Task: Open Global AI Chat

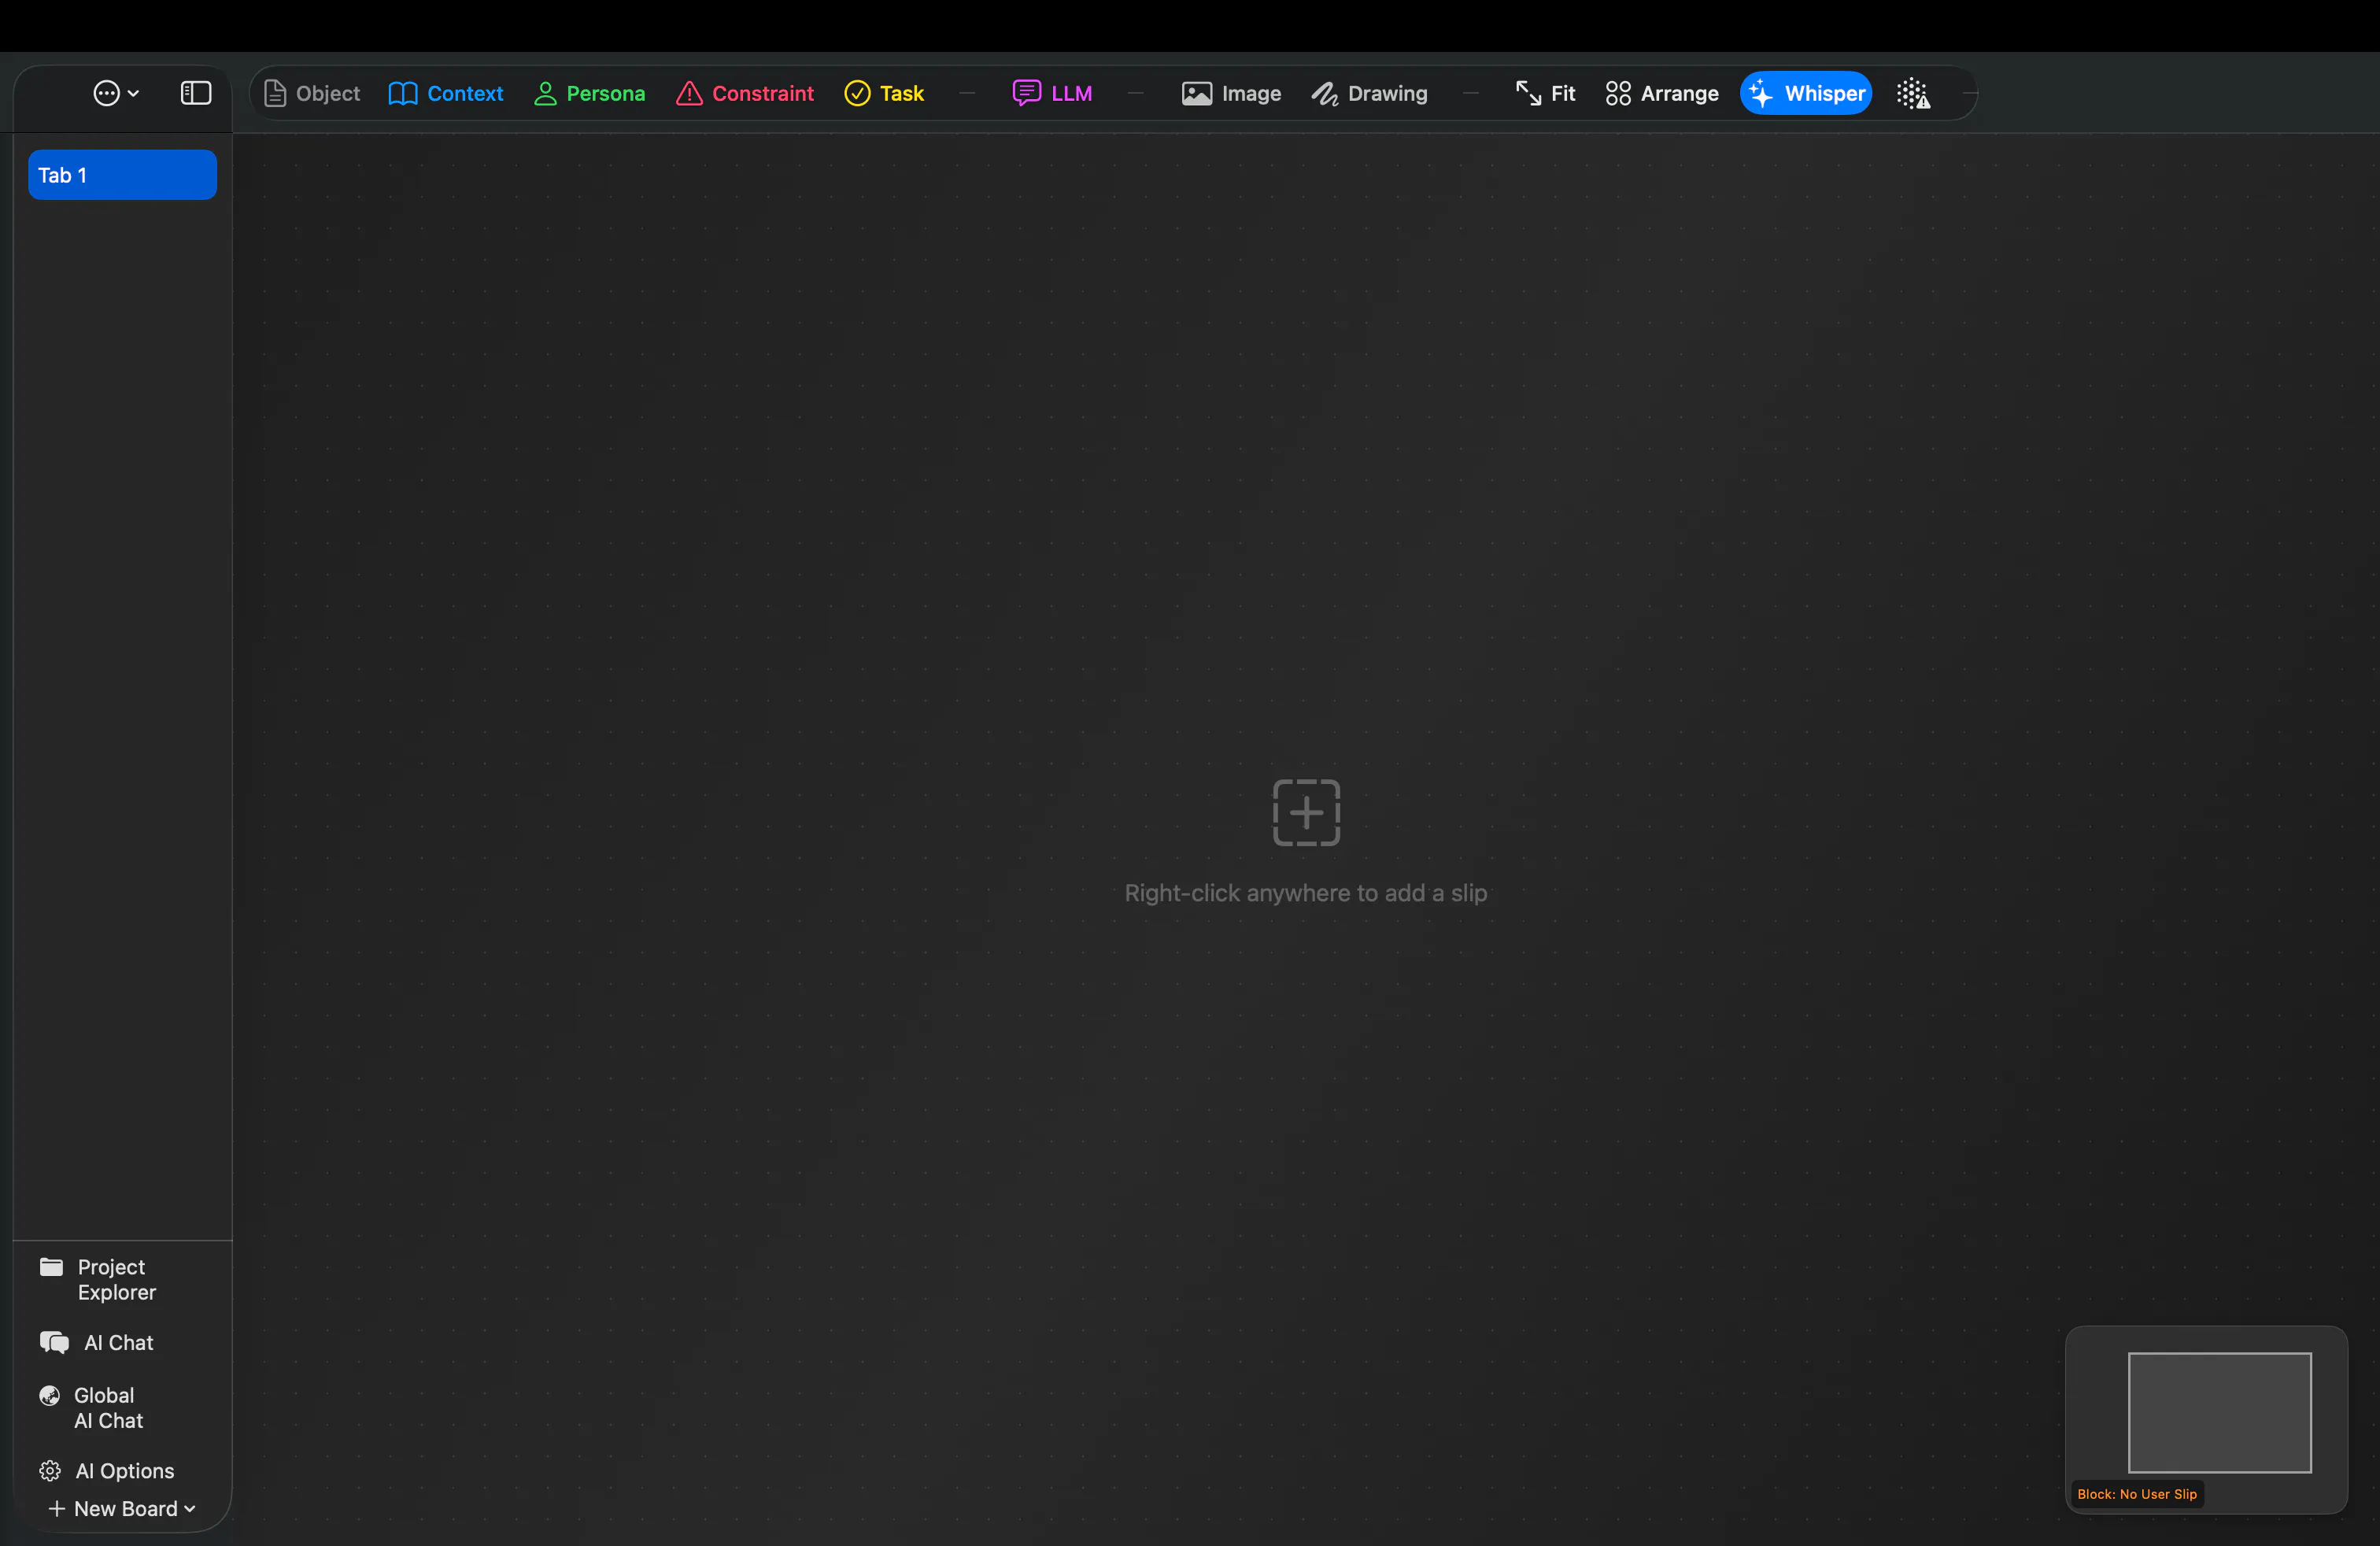Action: click(91, 1407)
